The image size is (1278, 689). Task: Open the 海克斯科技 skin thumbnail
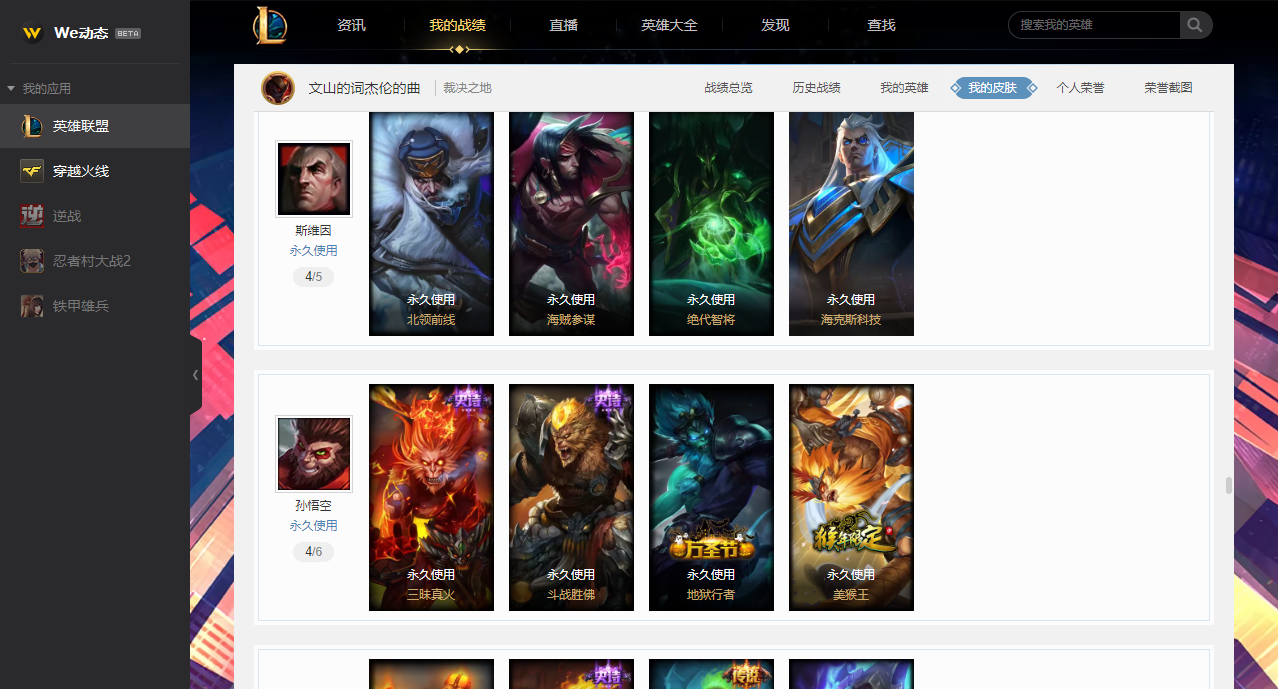851,224
